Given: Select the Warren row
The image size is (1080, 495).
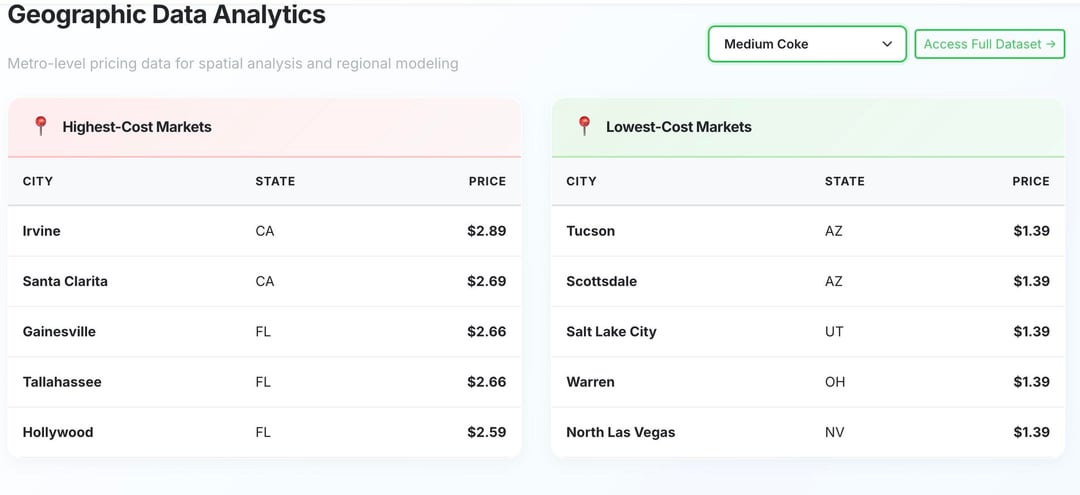Looking at the screenshot, I should pyautogui.click(x=808, y=382).
